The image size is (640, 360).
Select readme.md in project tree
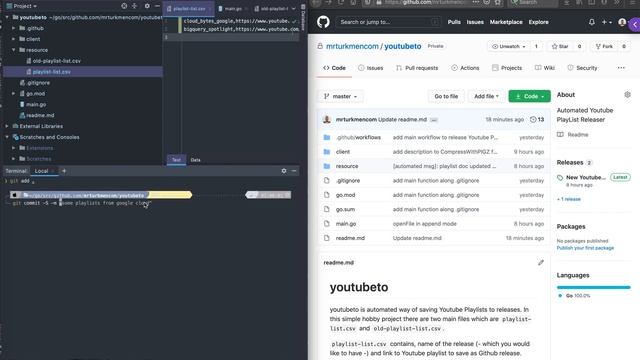click(x=40, y=116)
